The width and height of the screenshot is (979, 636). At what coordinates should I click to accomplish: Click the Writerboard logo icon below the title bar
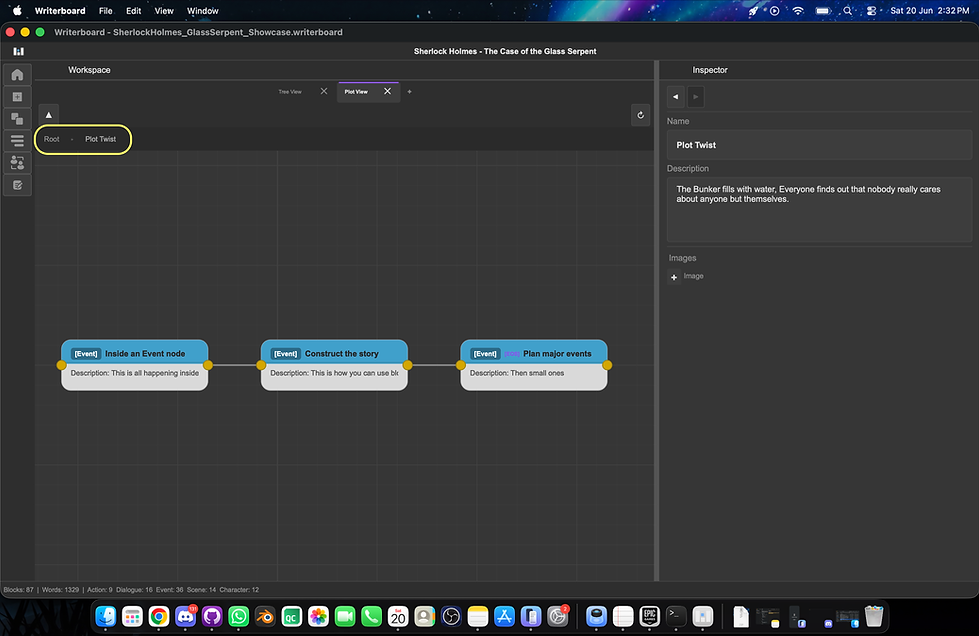point(19,51)
